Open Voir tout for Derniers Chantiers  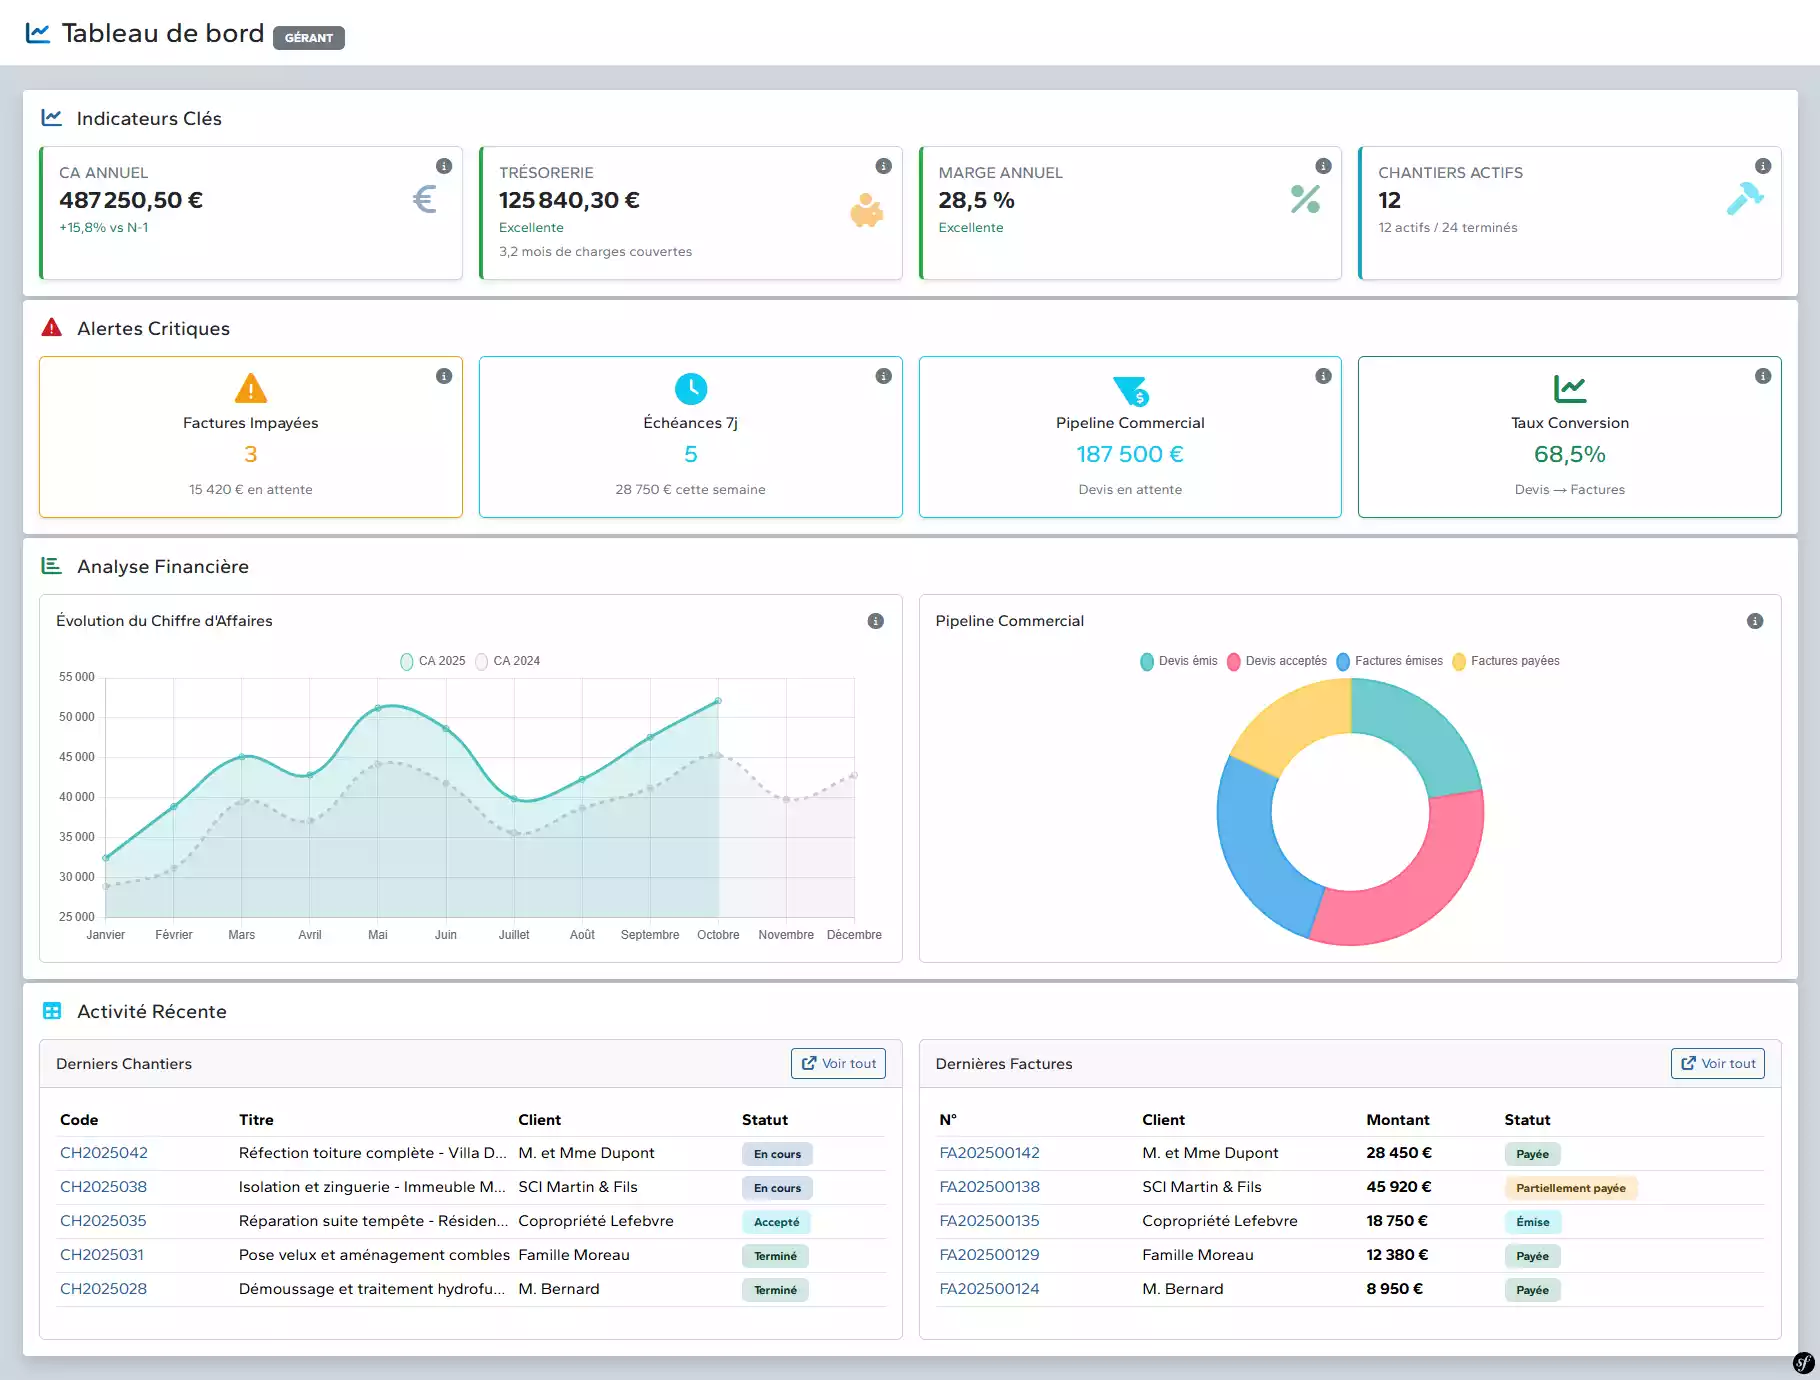tap(838, 1063)
